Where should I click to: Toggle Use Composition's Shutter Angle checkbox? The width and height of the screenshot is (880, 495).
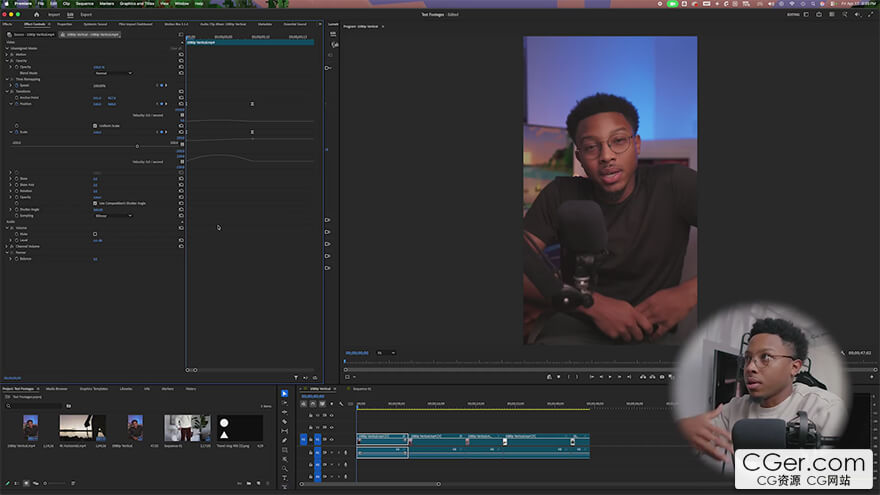pyautogui.click(x=95, y=203)
